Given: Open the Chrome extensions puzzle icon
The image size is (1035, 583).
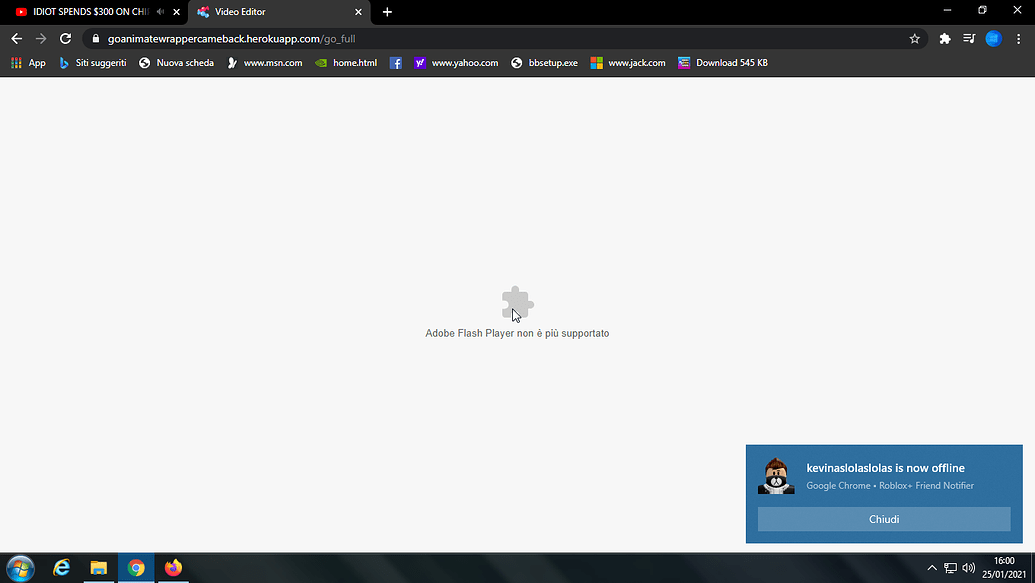Looking at the screenshot, I should tap(944, 38).
